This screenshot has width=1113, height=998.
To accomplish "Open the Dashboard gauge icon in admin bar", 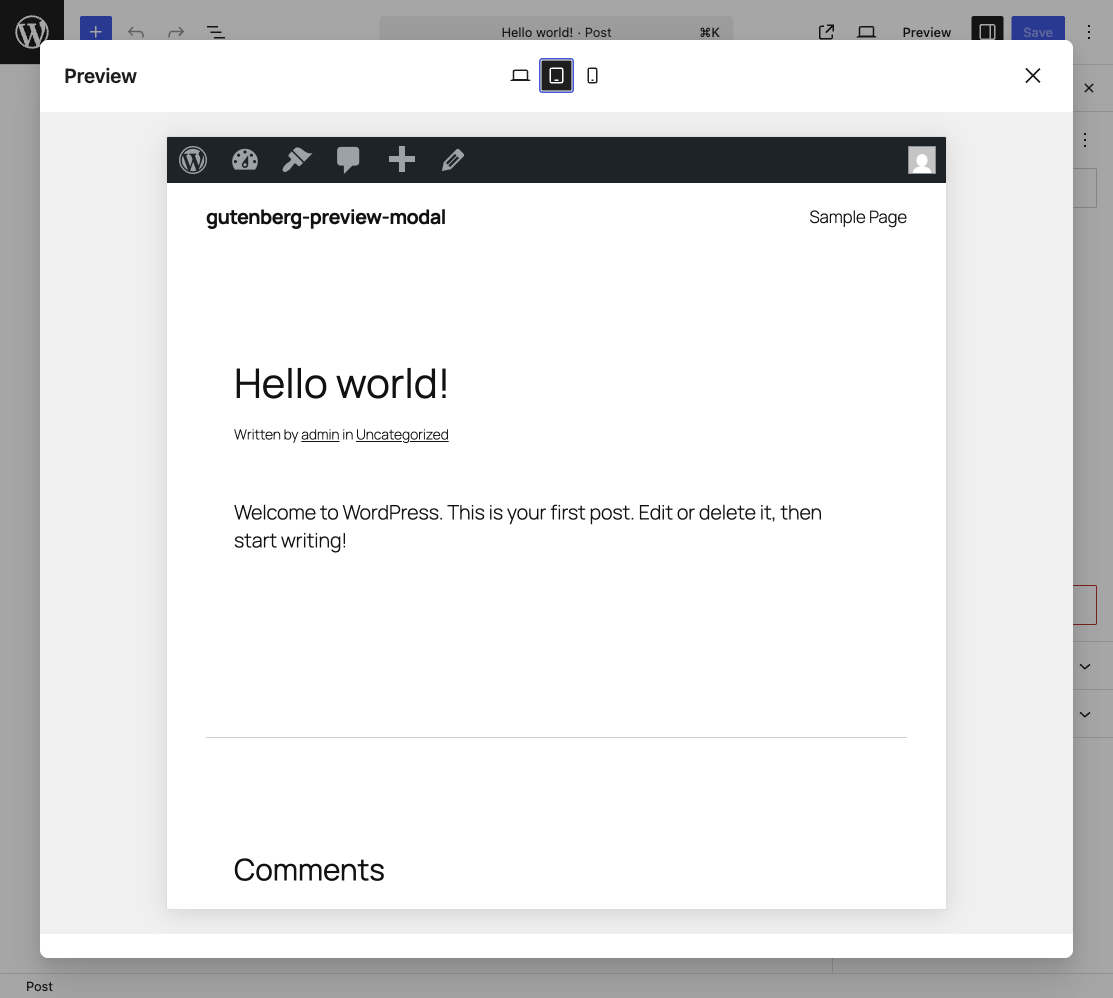I will point(245,160).
